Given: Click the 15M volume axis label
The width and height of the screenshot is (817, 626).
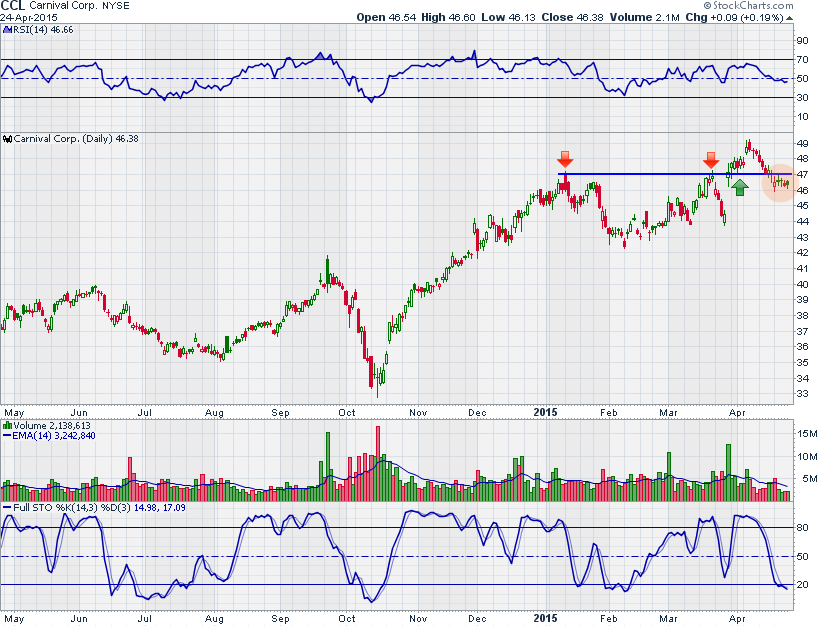Looking at the screenshot, I should point(806,434).
